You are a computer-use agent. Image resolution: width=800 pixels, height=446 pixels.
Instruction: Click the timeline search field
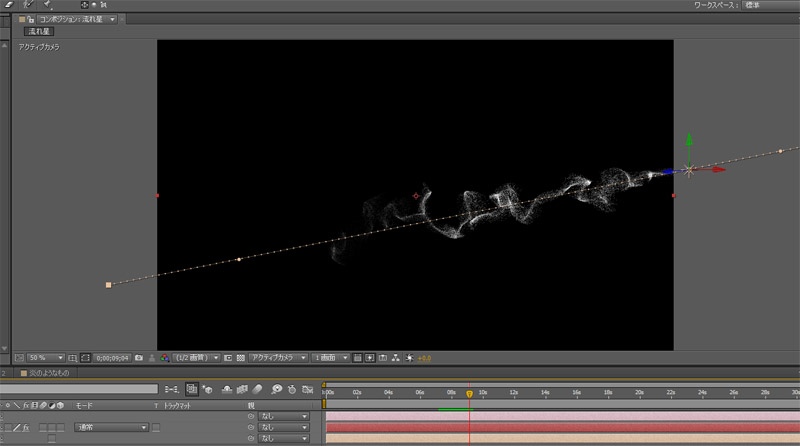[x=79, y=388]
